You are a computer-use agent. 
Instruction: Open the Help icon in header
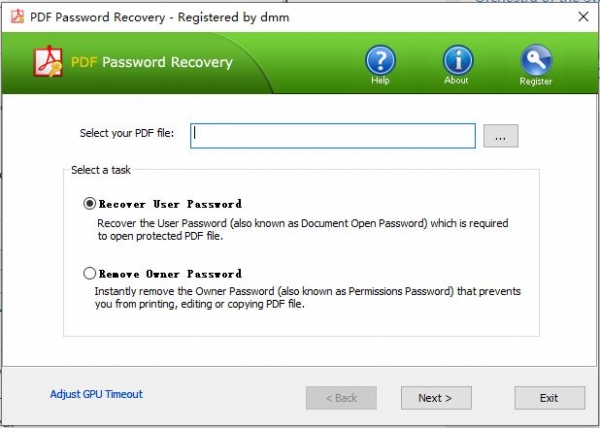click(x=380, y=59)
